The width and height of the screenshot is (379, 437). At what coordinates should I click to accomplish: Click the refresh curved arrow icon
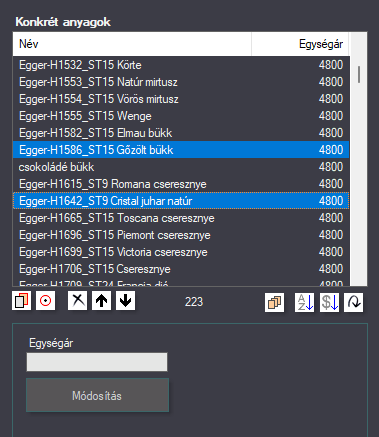pyautogui.click(x=353, y=303)
